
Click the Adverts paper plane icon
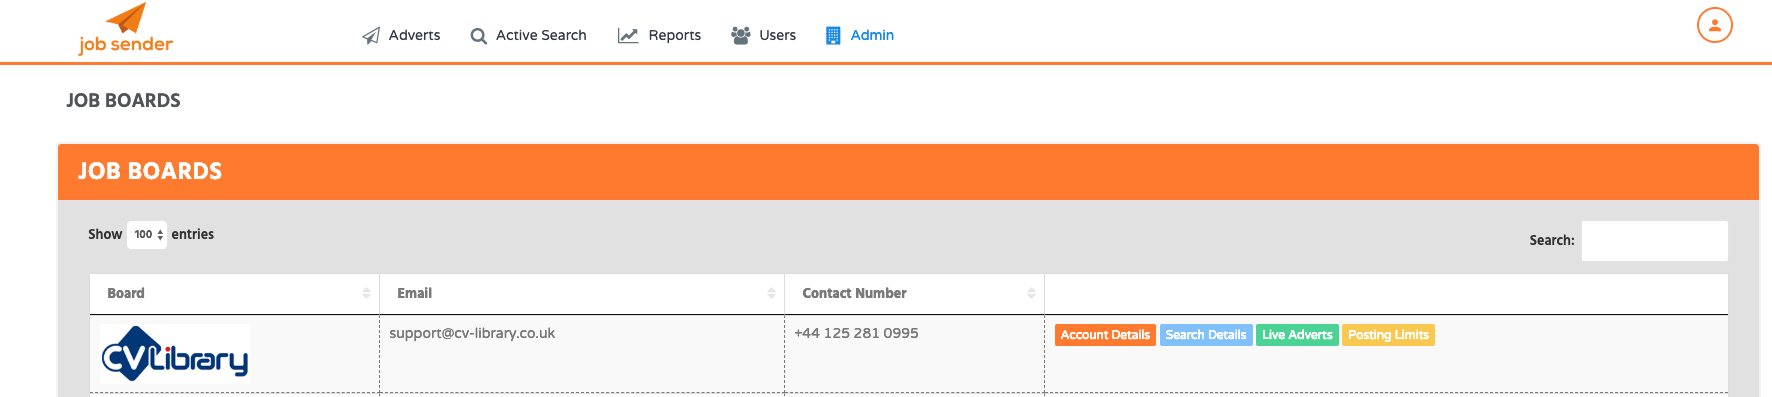pyautogui.click(x=371, y=36)
